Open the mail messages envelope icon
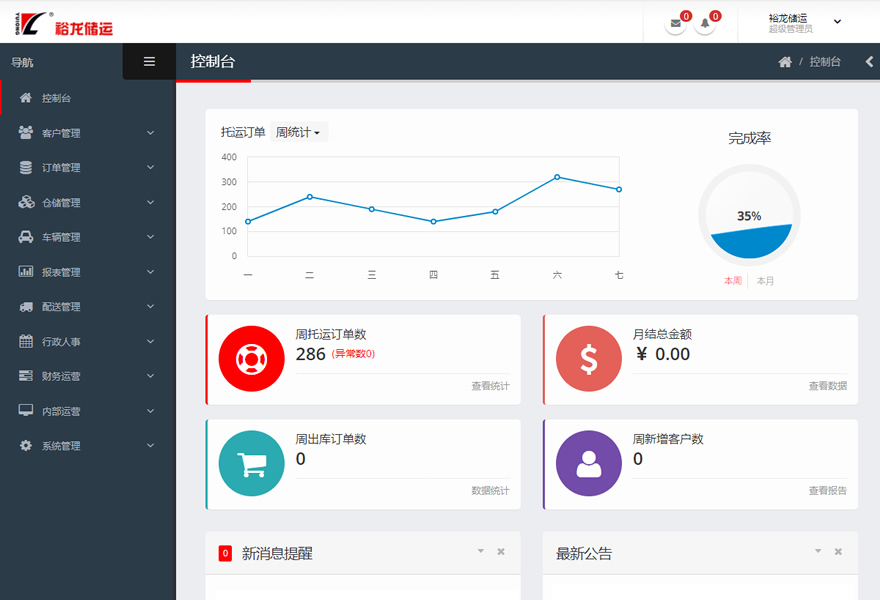The image size is (880, 600). click(x=675, y=24)
